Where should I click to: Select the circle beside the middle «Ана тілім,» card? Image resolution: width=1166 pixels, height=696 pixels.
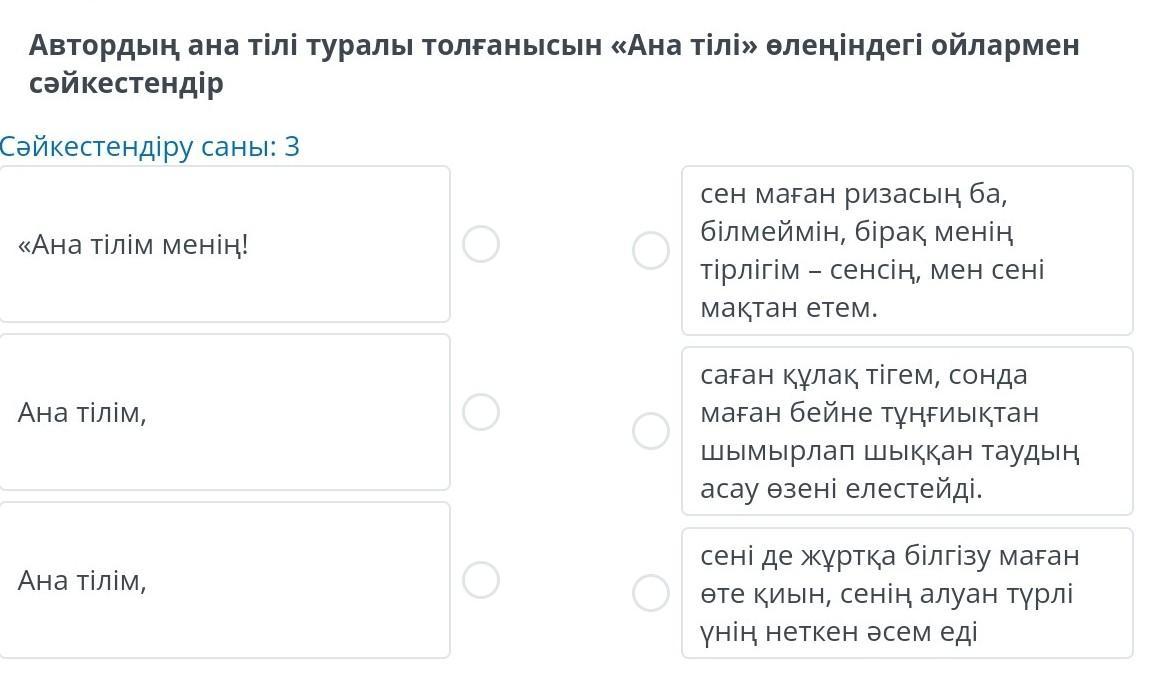pyautogui.click(x=481, y=412)
